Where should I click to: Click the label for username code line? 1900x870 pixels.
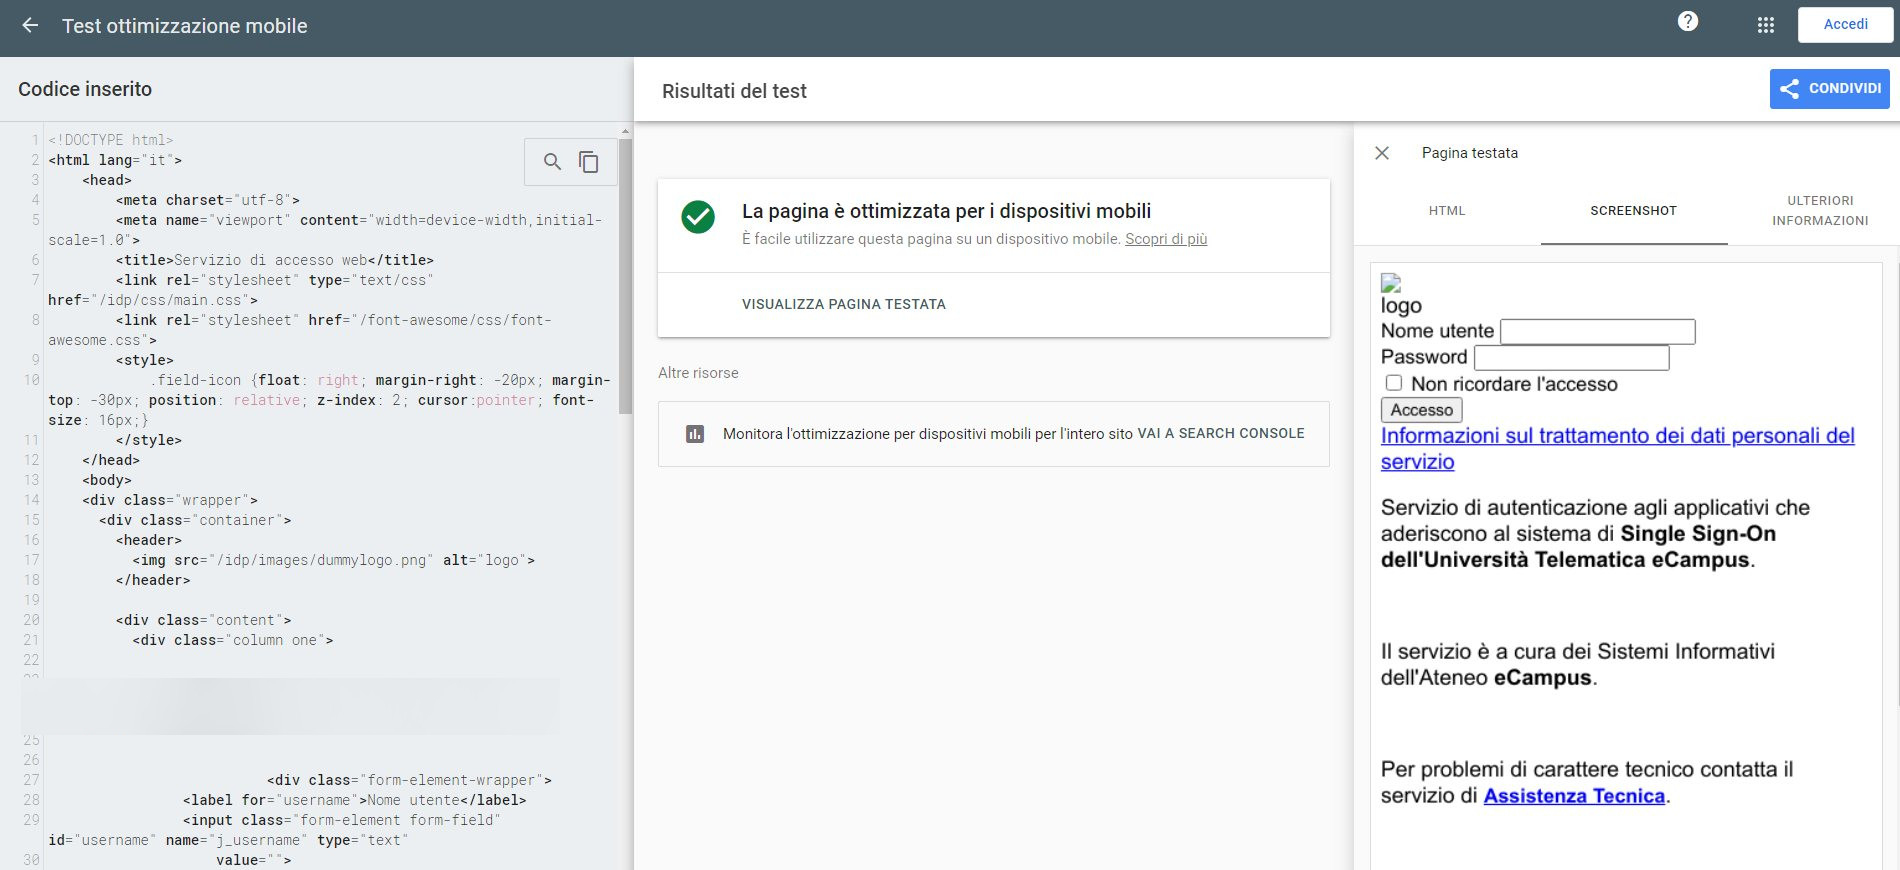tap(355, 800)
